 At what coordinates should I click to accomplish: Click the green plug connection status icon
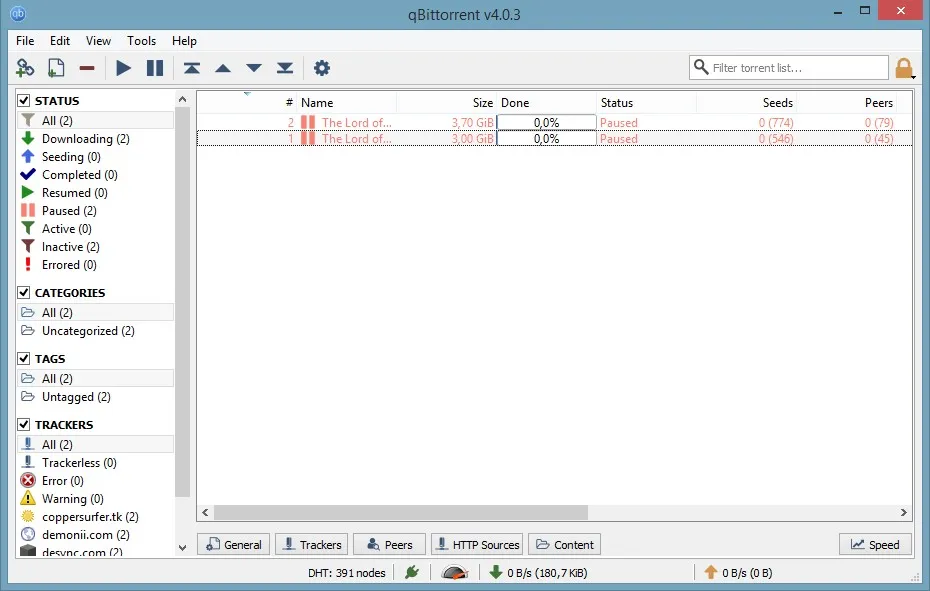point(412,573)
